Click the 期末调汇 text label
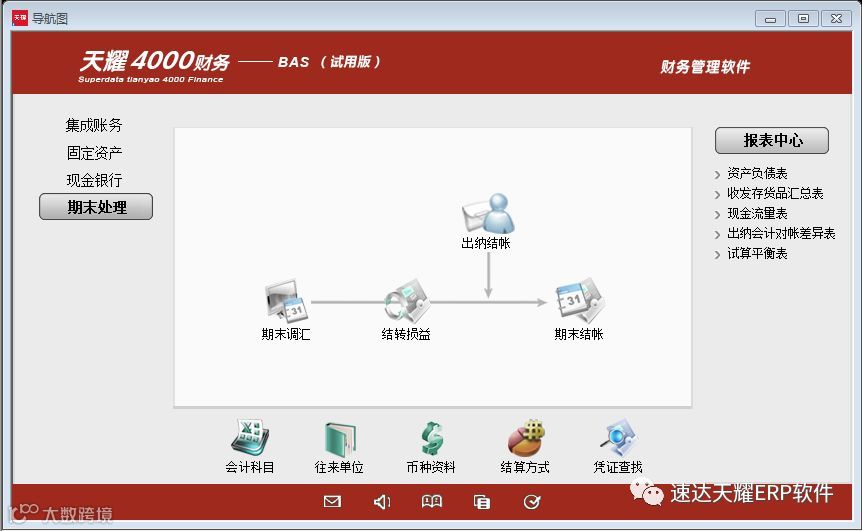Image resolution: width=862 pixels, height=531 pixels. (286, 334)
